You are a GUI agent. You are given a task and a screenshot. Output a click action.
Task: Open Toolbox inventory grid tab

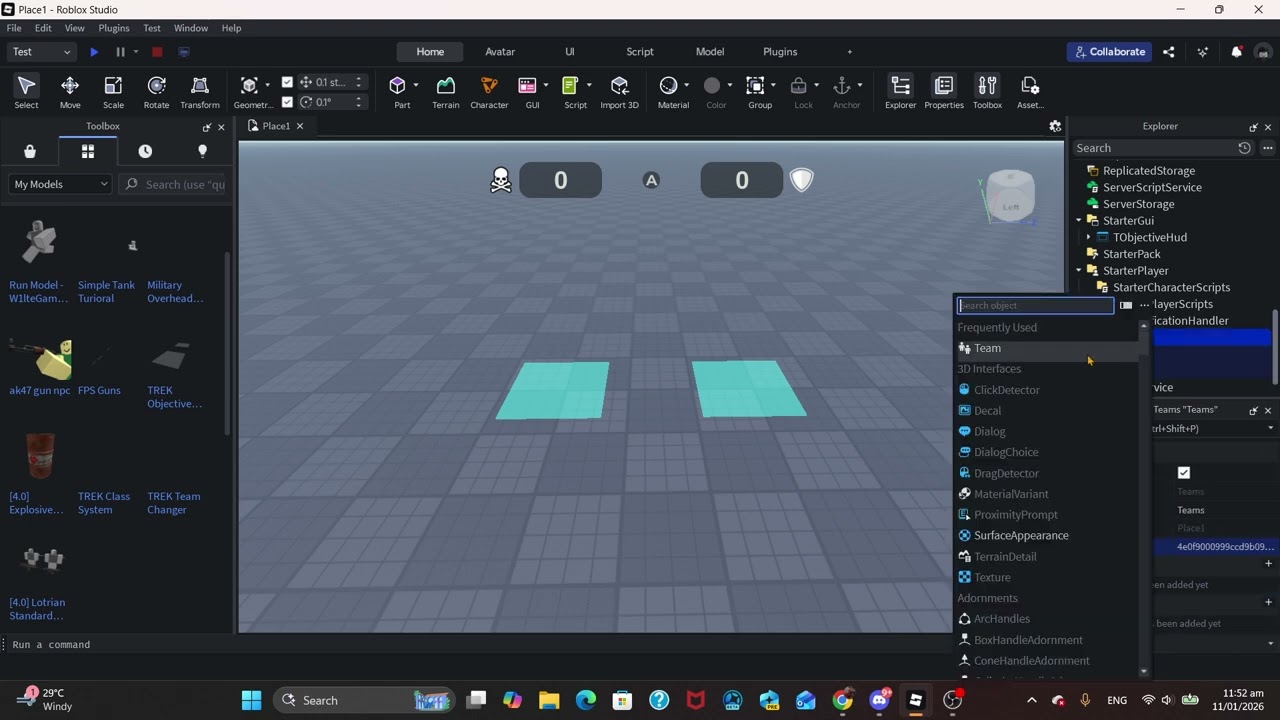pyautogui.click(x=88, y=151)
